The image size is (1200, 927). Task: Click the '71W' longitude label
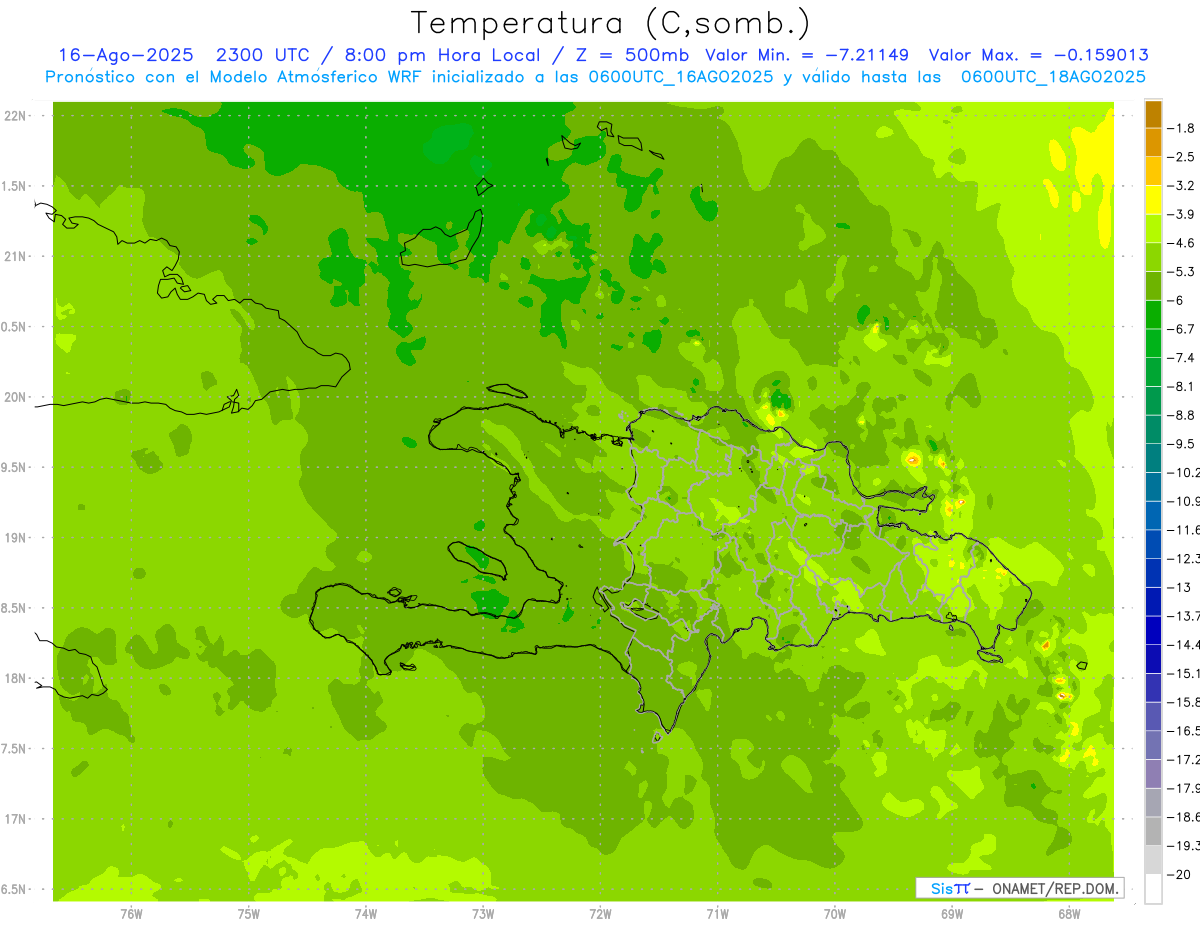717,913
